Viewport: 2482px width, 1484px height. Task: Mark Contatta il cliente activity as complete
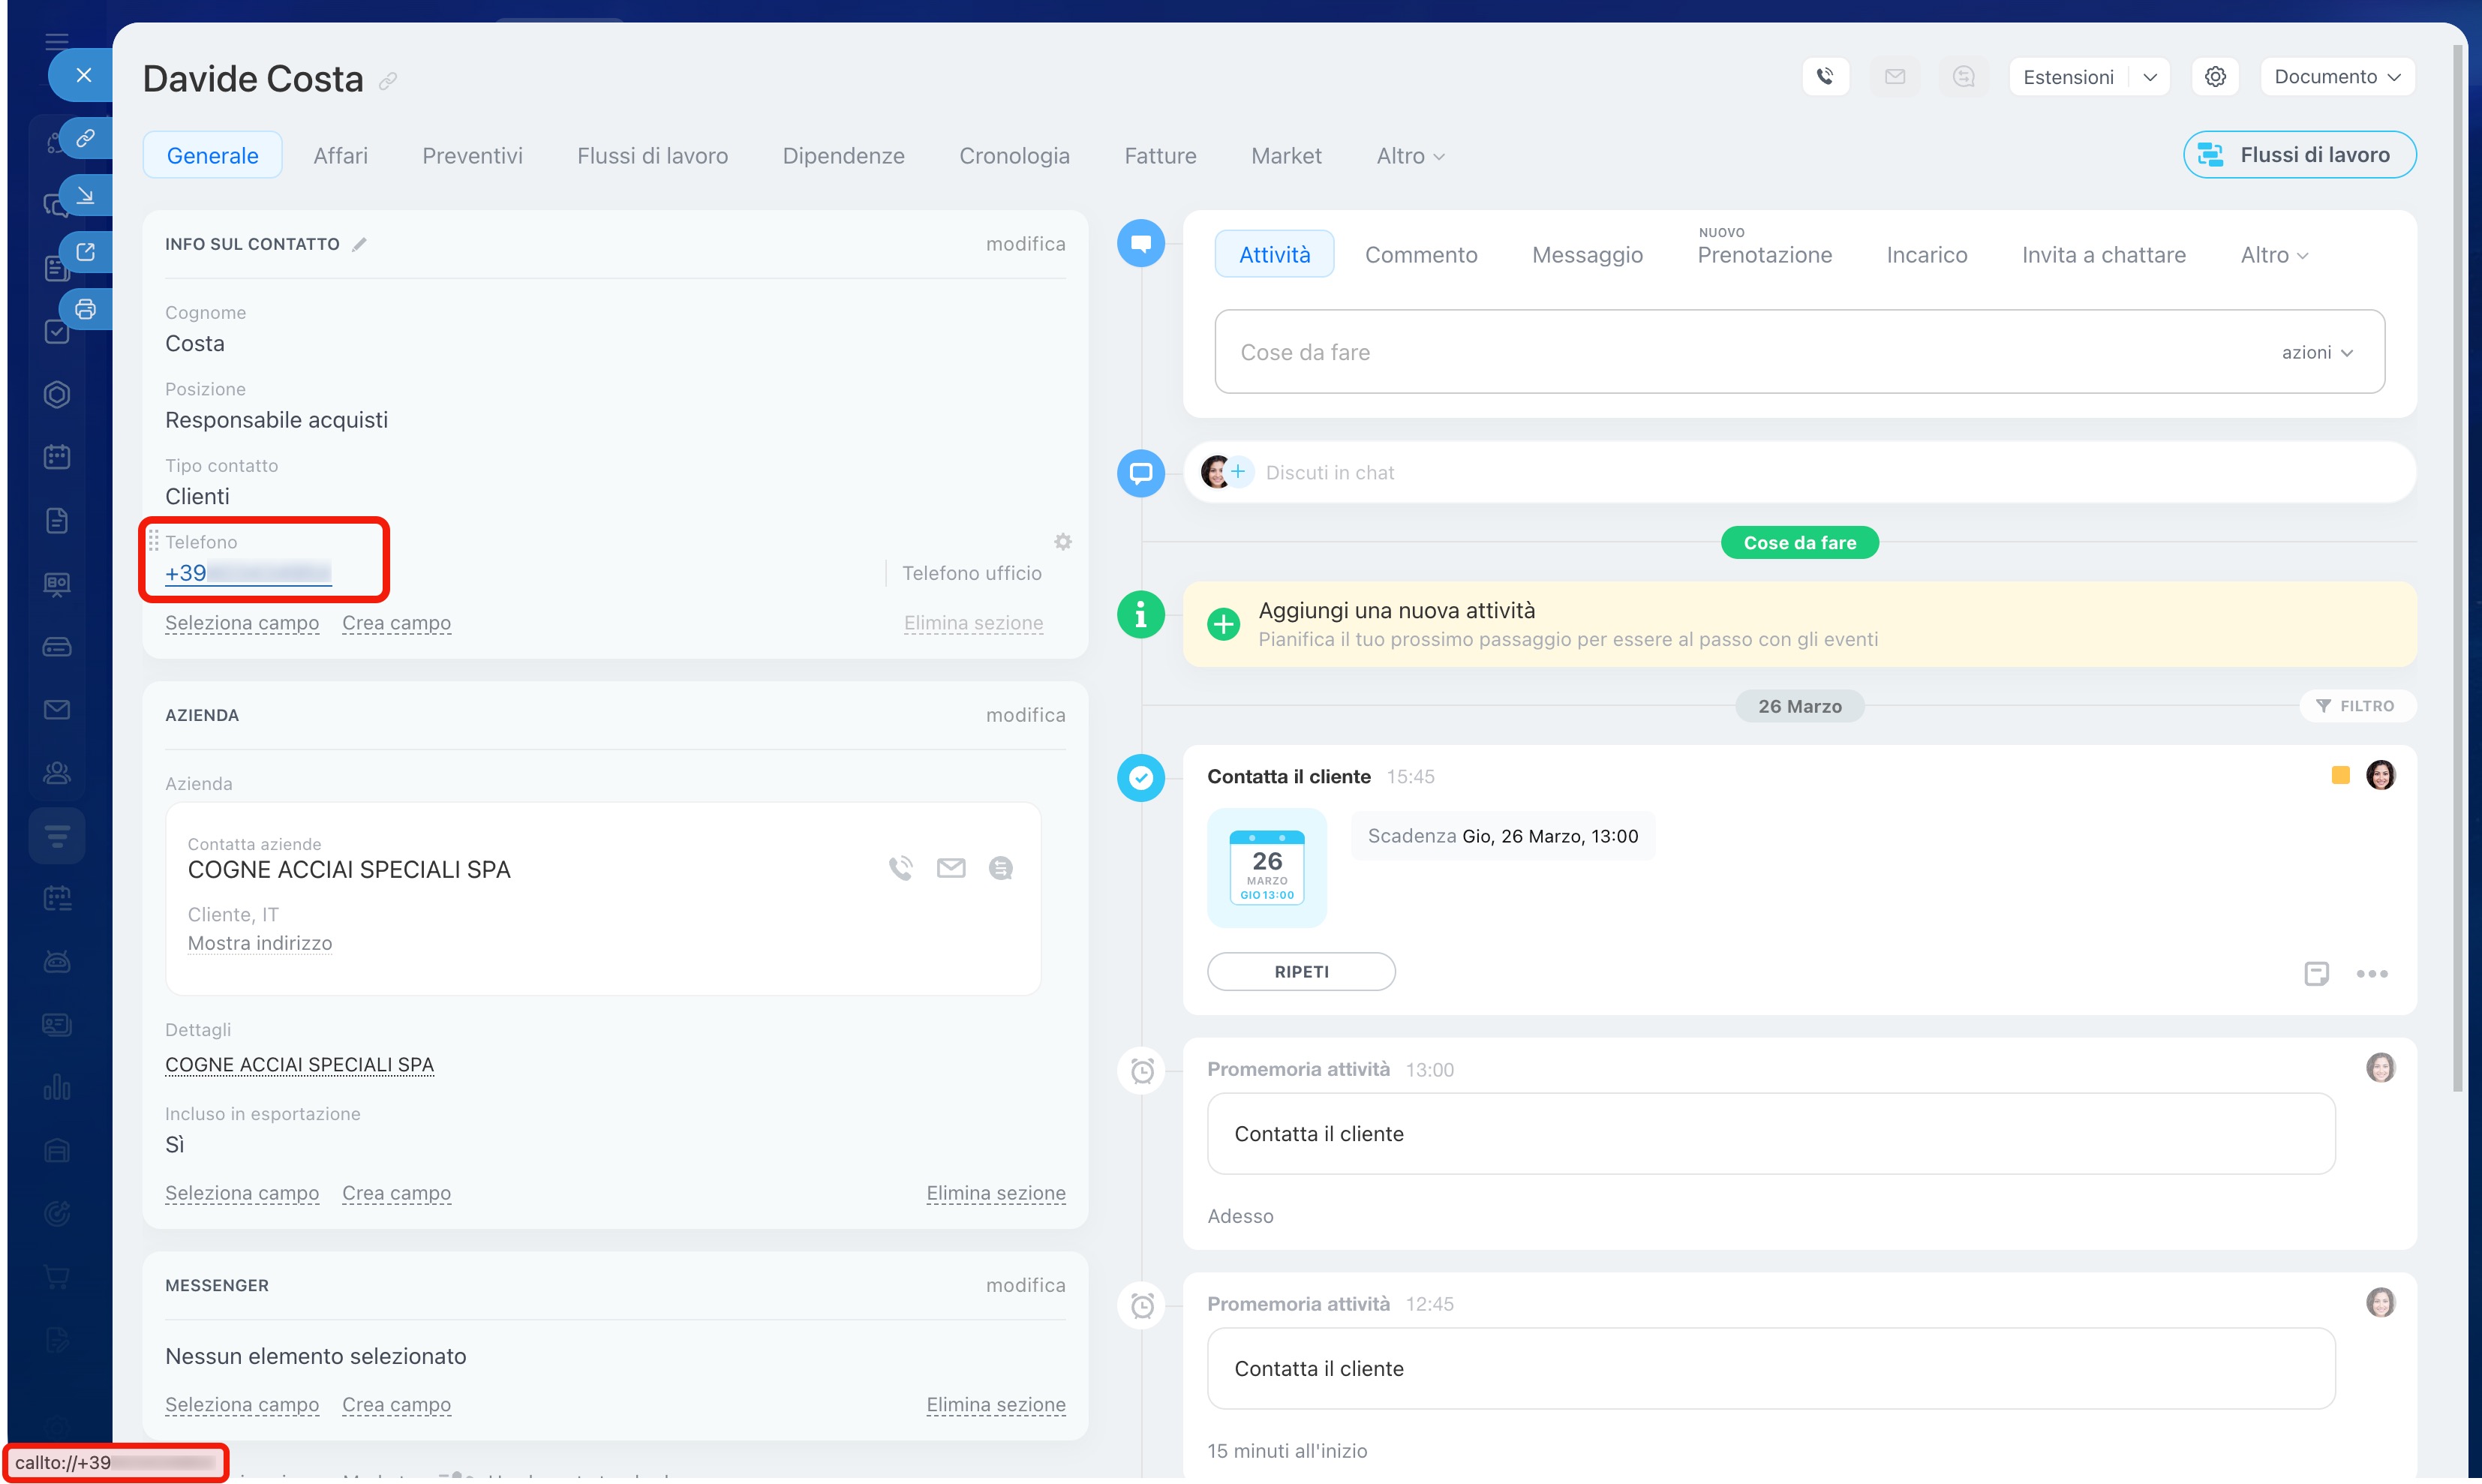(1141, 778)
